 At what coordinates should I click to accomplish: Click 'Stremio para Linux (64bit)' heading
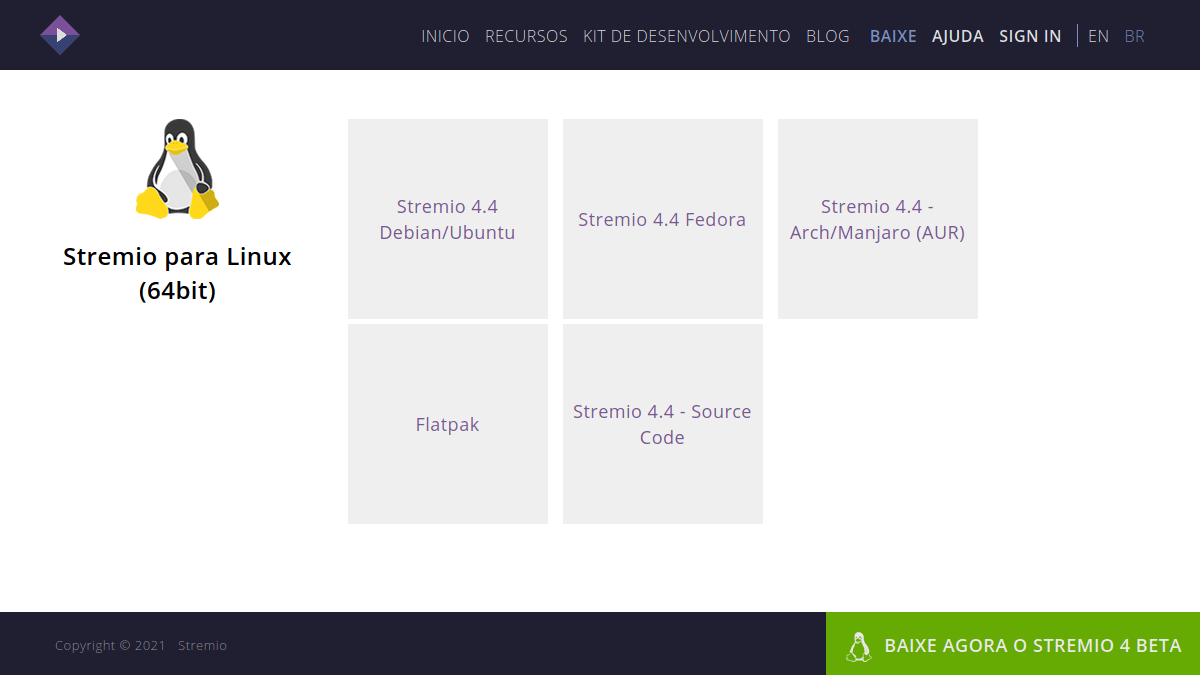pyautogui.click(x=177, y=273)
